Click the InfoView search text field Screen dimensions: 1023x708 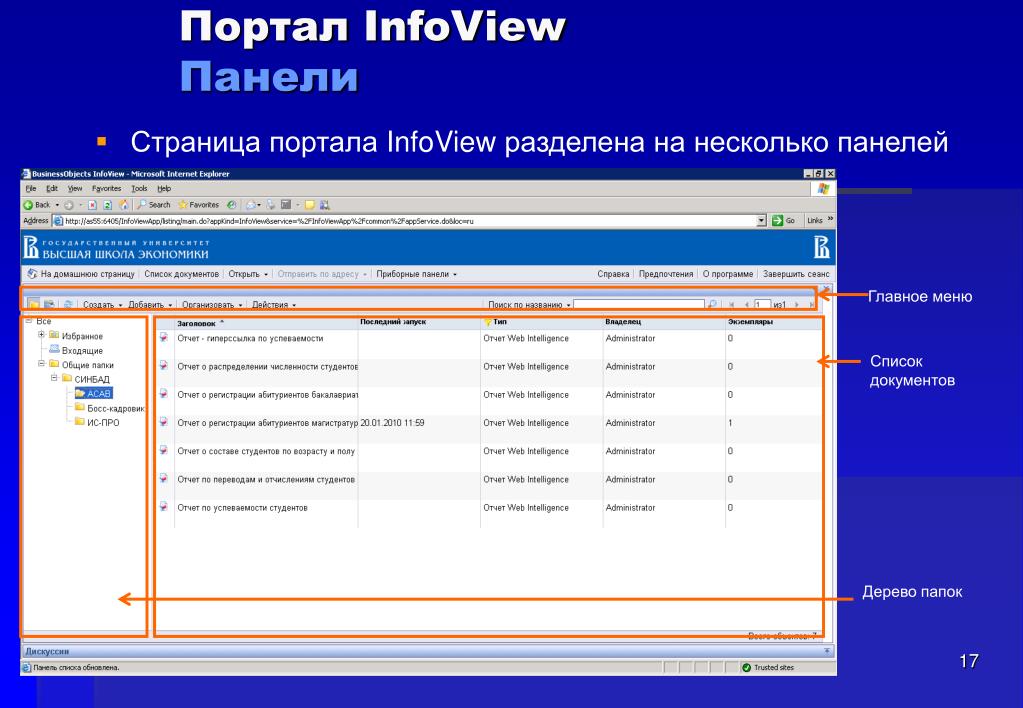(639, 305)
